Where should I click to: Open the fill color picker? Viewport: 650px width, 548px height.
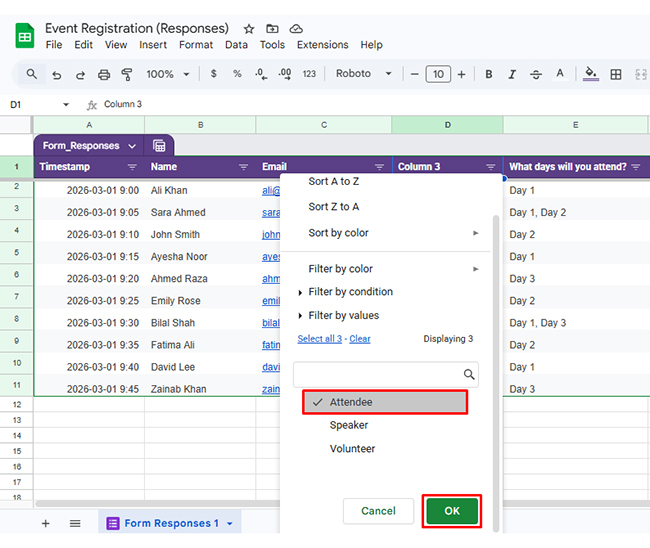tap(591, 74)
